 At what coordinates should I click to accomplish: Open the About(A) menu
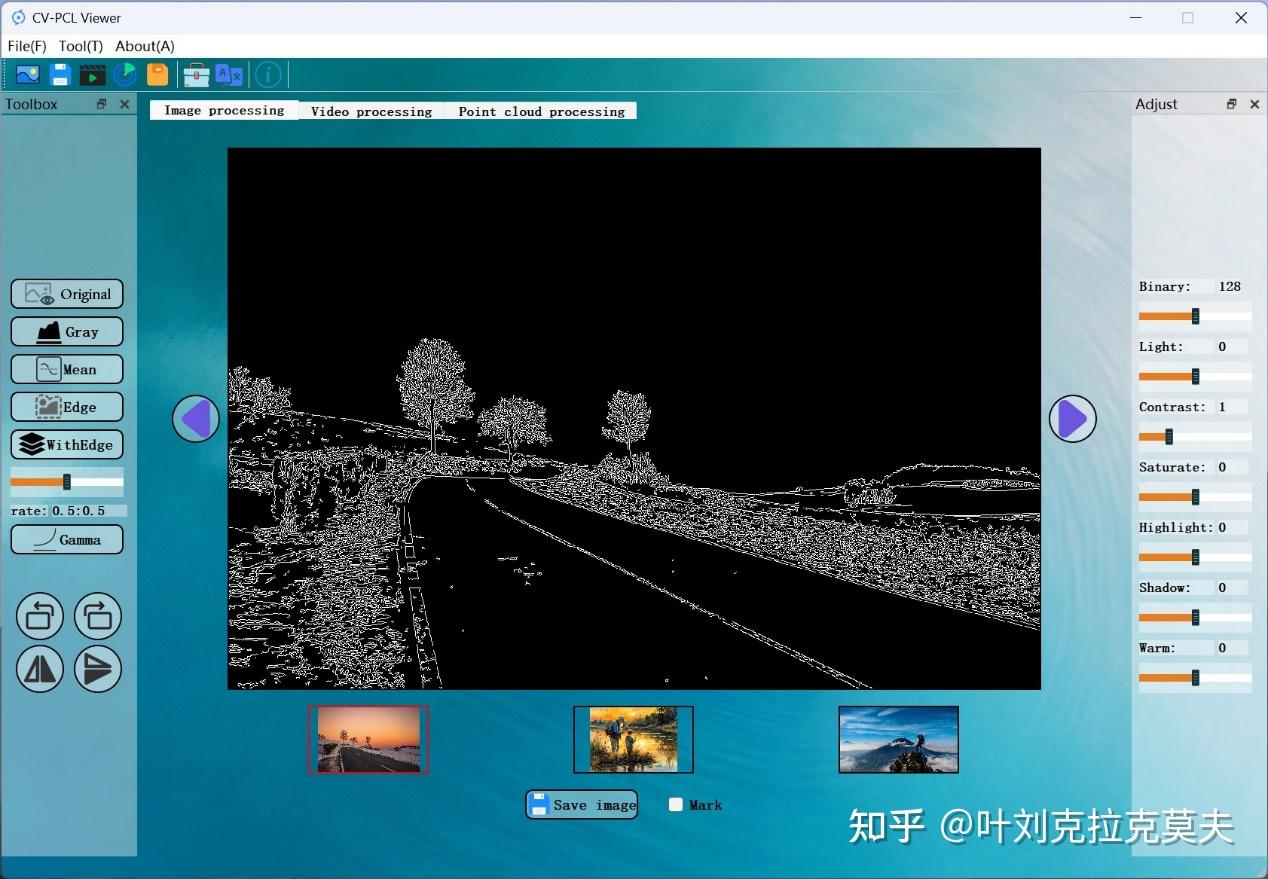coord(144,46)
